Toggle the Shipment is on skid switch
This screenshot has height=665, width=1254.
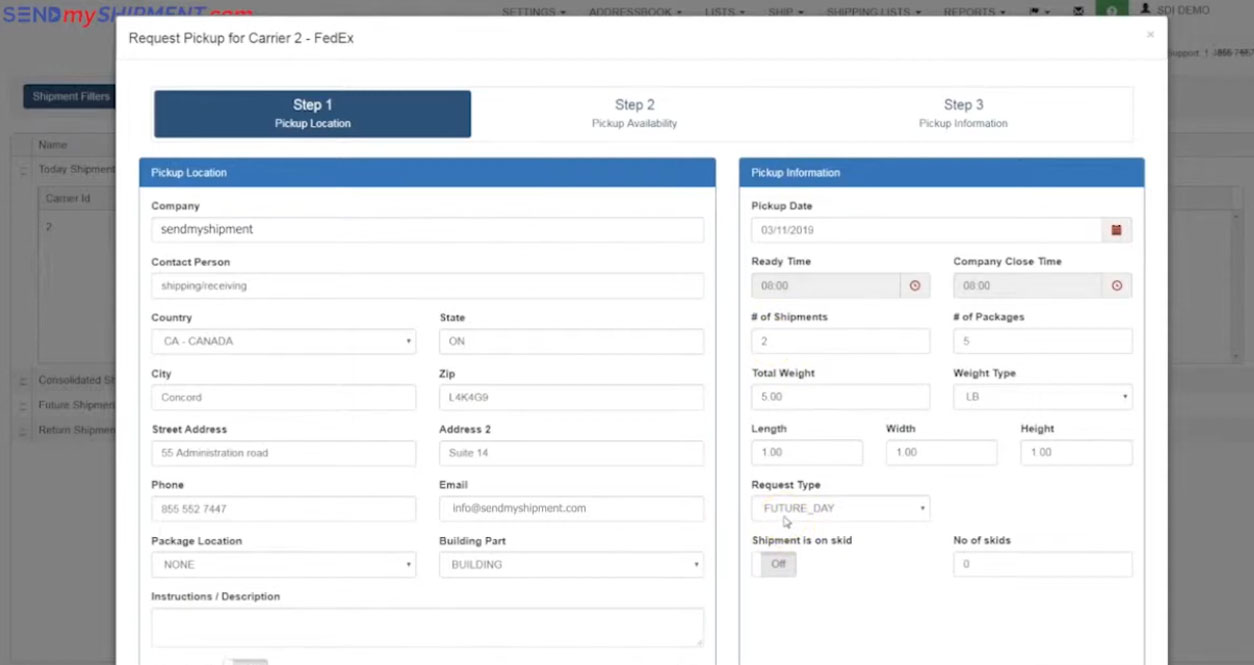point(774,564)
